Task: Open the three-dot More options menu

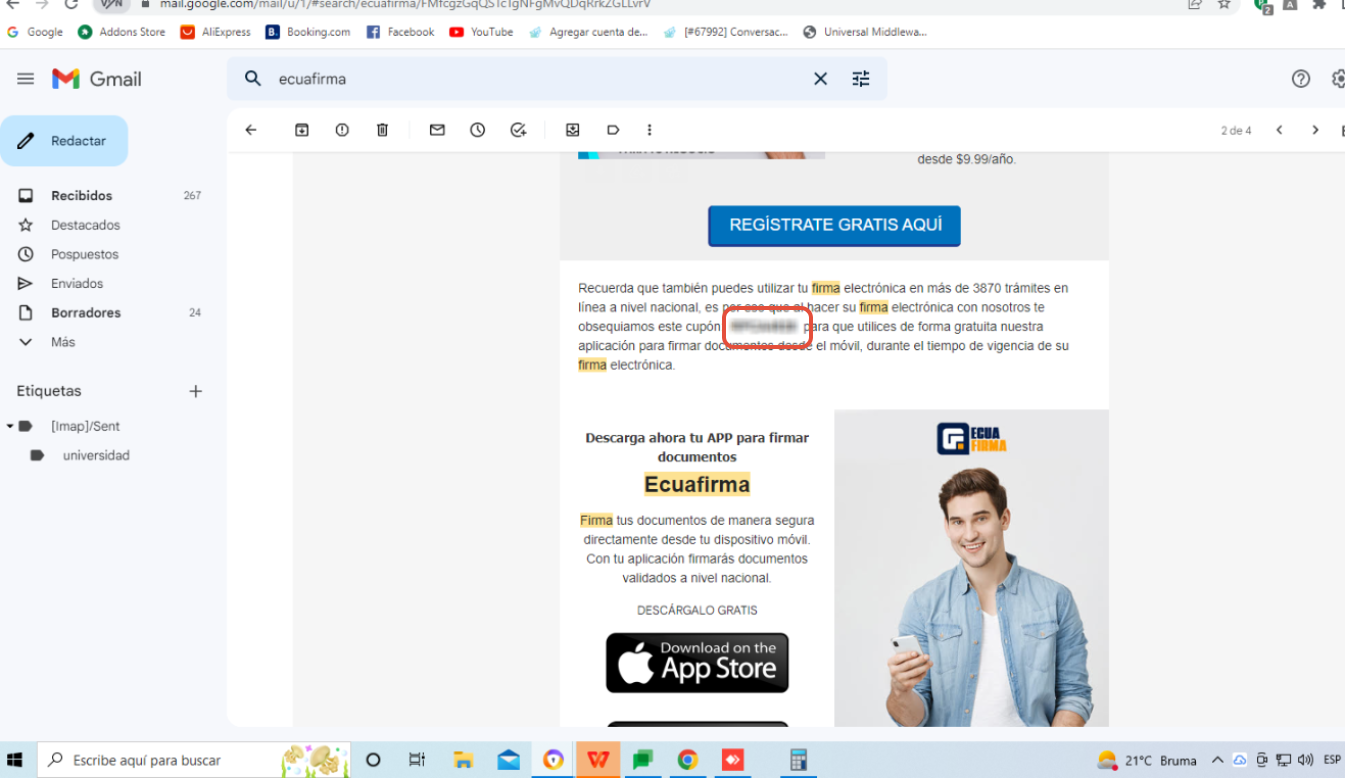Action: coord(650,130)
